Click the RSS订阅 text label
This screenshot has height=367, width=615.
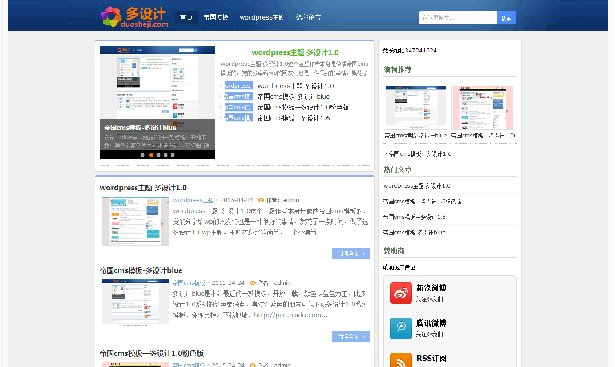pyautogui.click(x=431, y=358)
